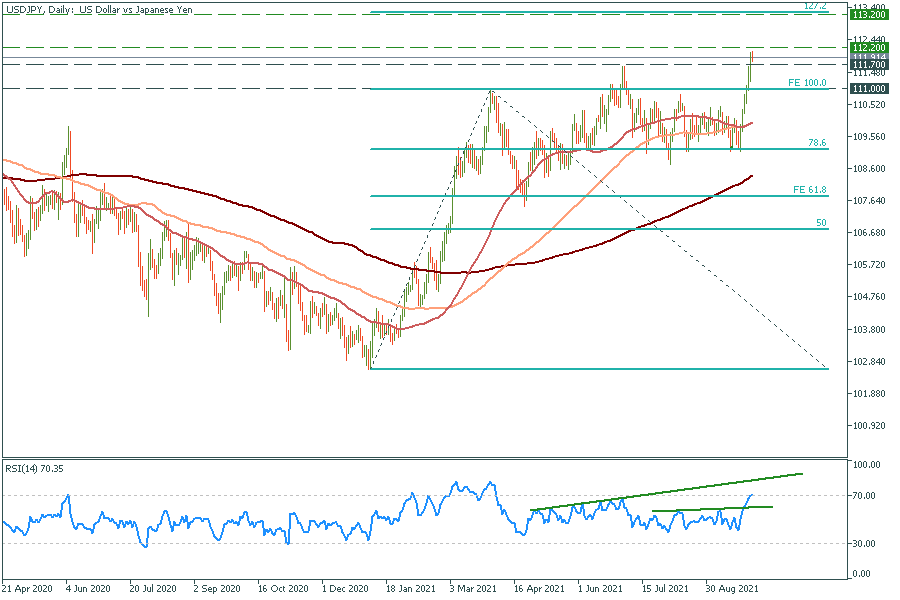Screen dimensions: 900x600
Task: Click the USDJPY Daily chart title
Action: point(98,9)
